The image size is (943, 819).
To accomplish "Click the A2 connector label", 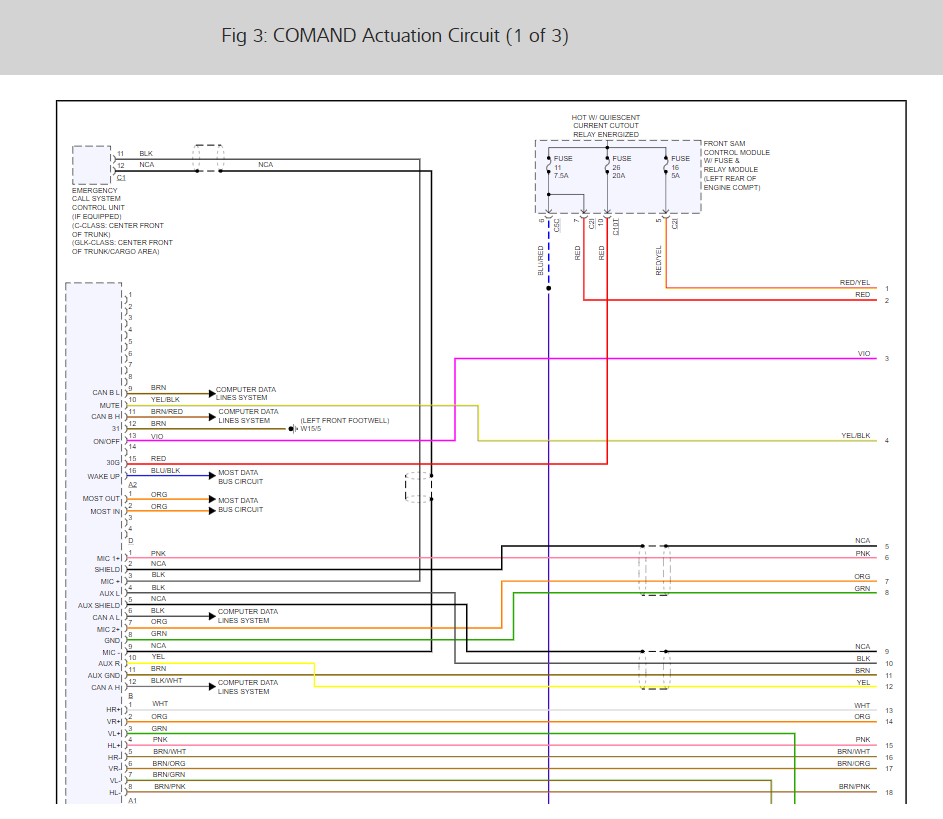I will (132, 485).
